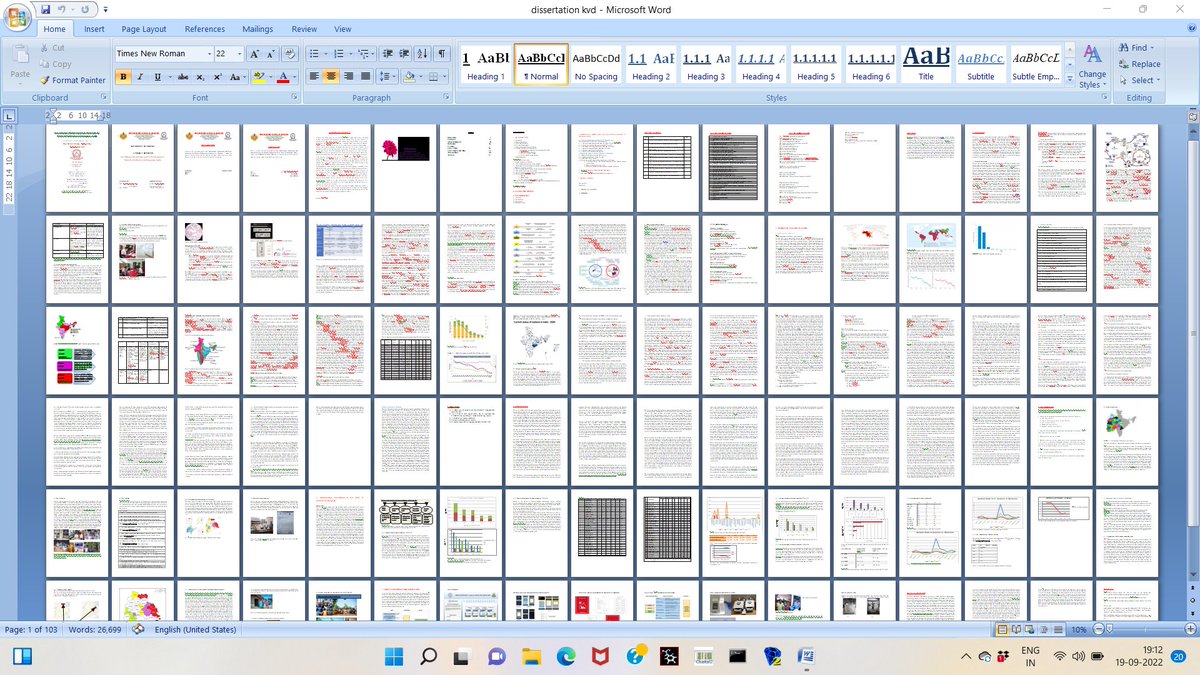Apply the Heading 1 style

[x=486, y=65]
